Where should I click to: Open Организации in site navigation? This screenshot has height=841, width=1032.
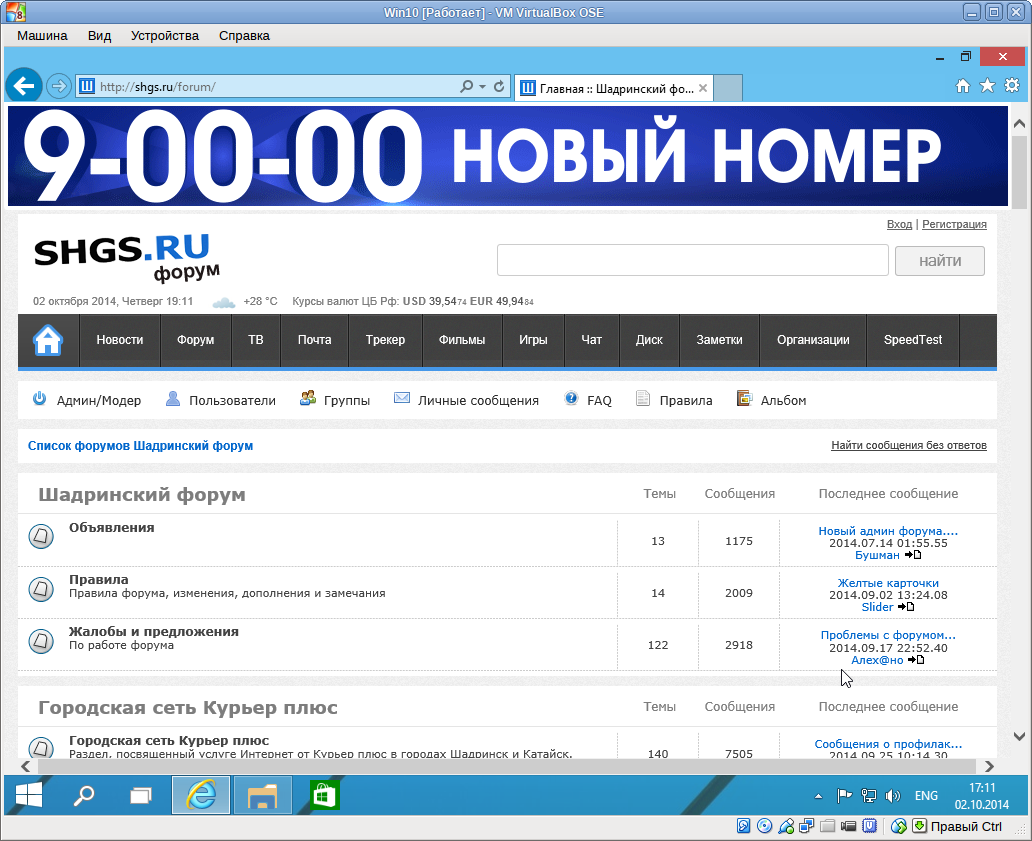[x=813, y=340]
